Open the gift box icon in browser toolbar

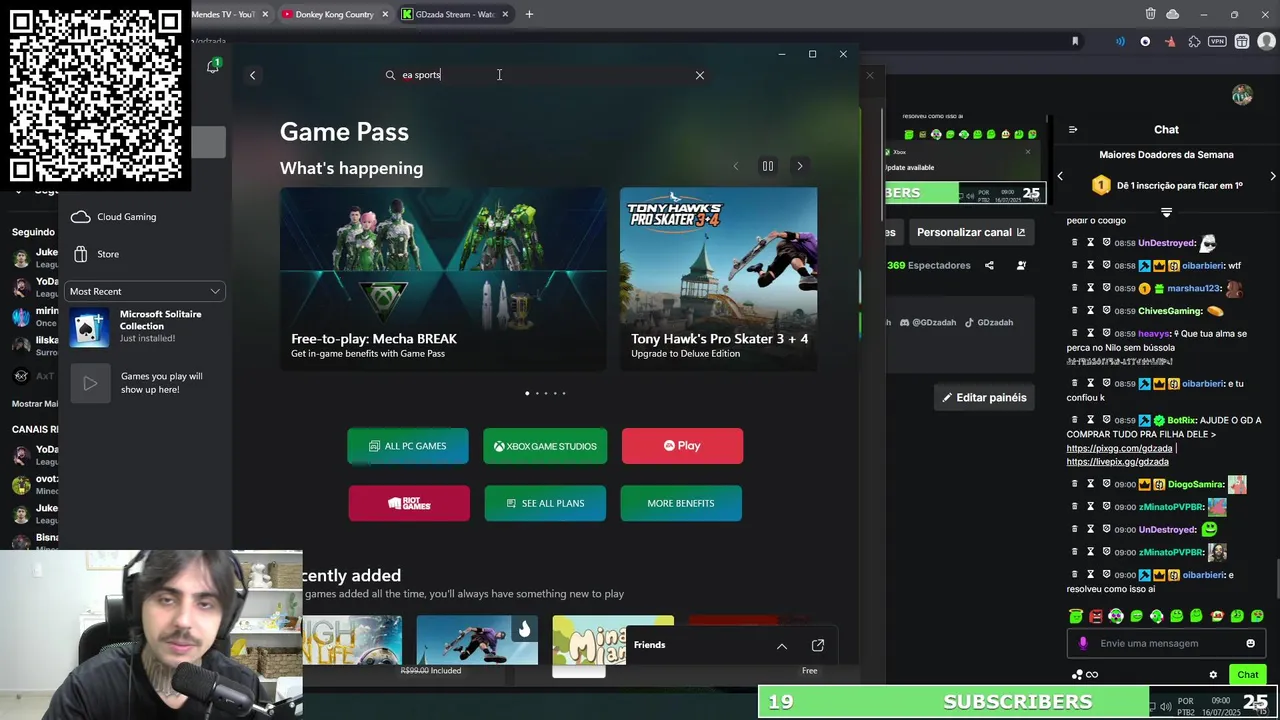click(x=1242, y=41)
